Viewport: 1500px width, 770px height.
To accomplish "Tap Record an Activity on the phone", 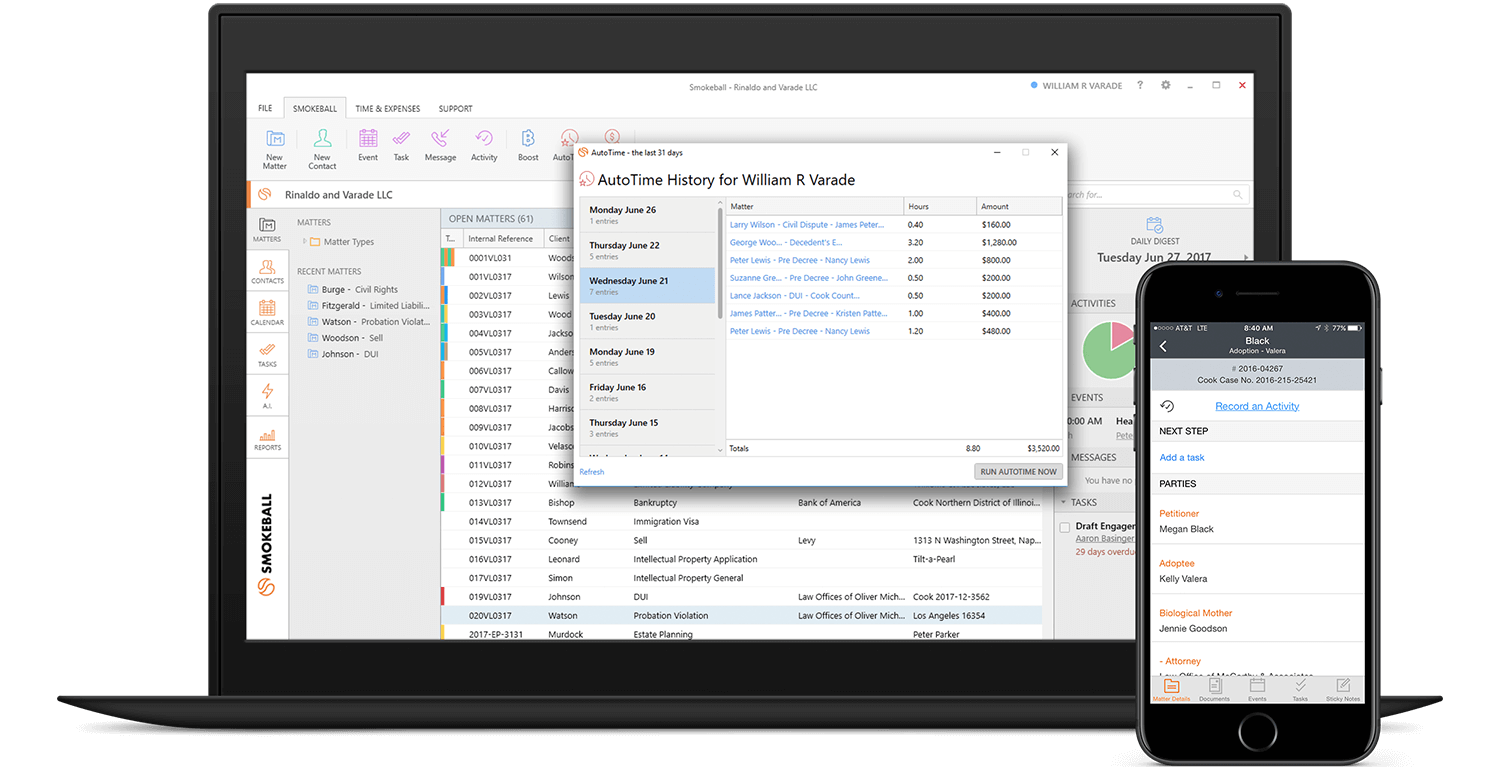I will [x=1257, y=406].
